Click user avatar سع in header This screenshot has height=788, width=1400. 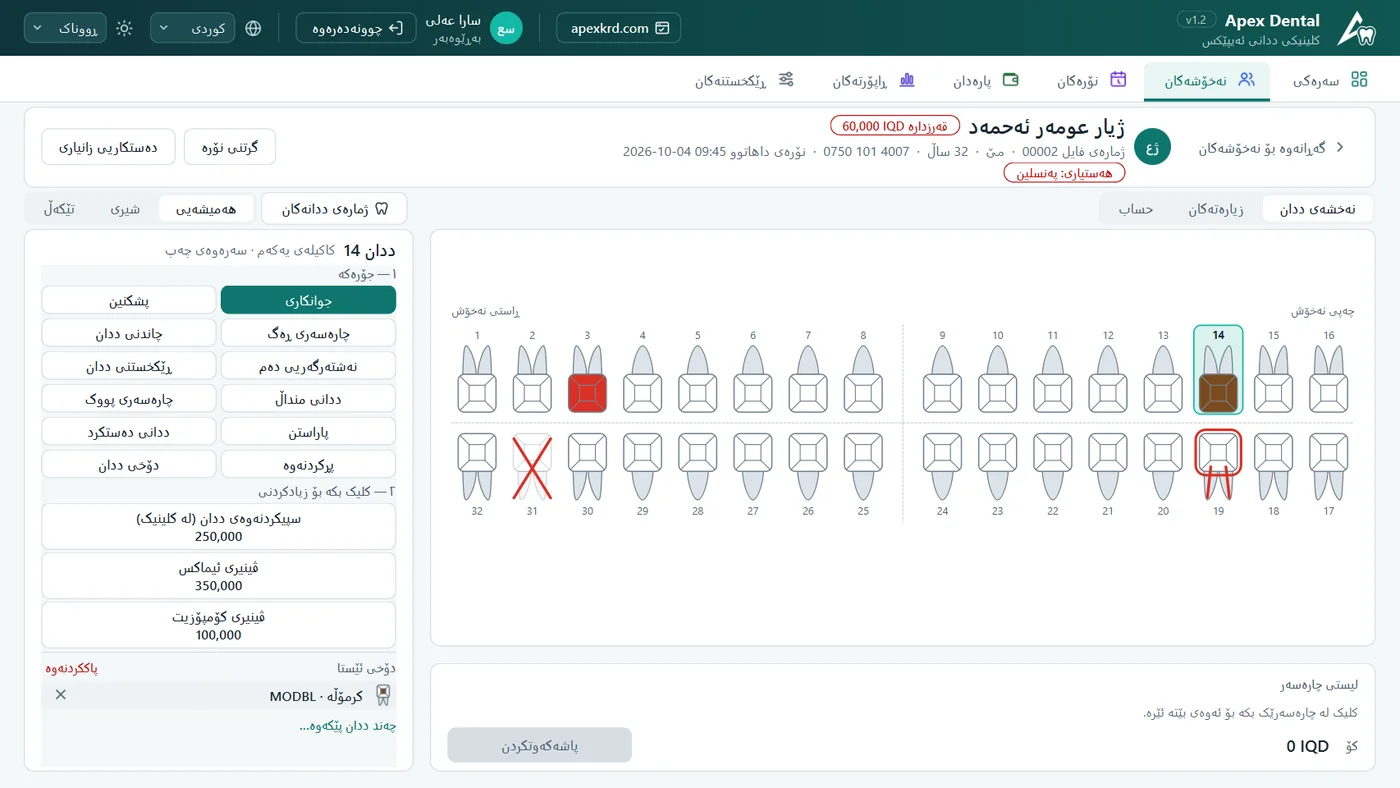point(506,28)
